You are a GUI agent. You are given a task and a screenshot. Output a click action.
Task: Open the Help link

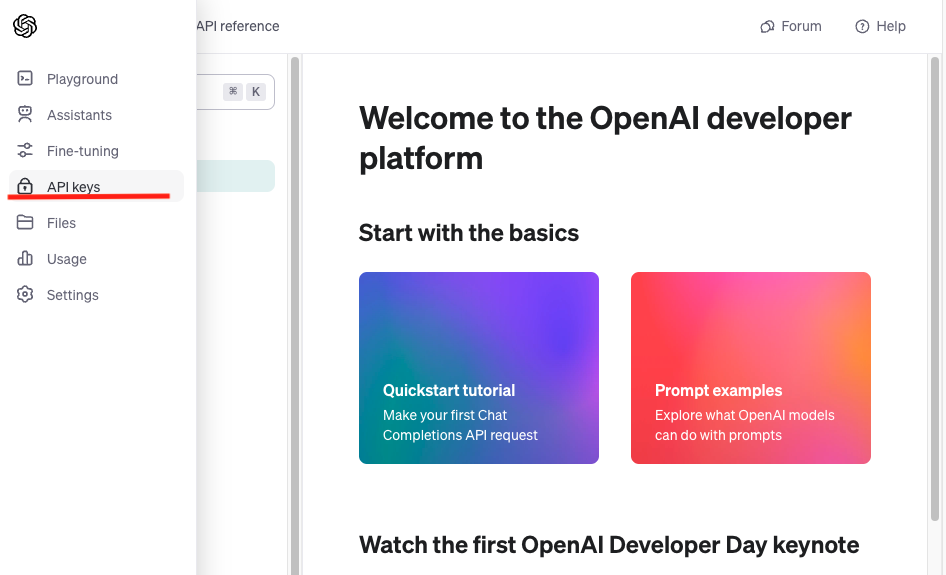point(880,27)
